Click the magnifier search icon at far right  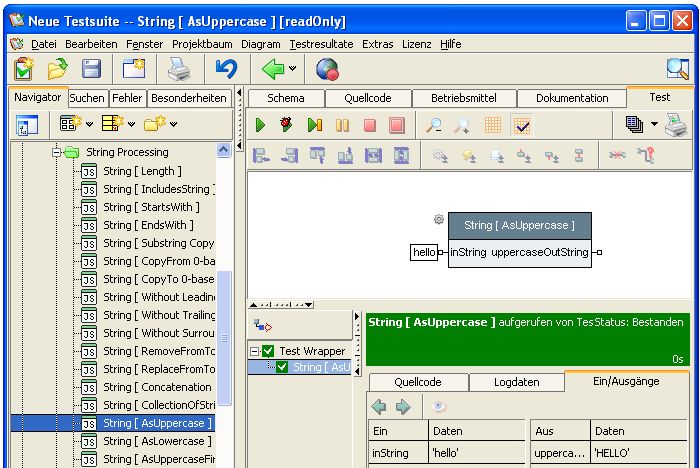tap(677, 69)
